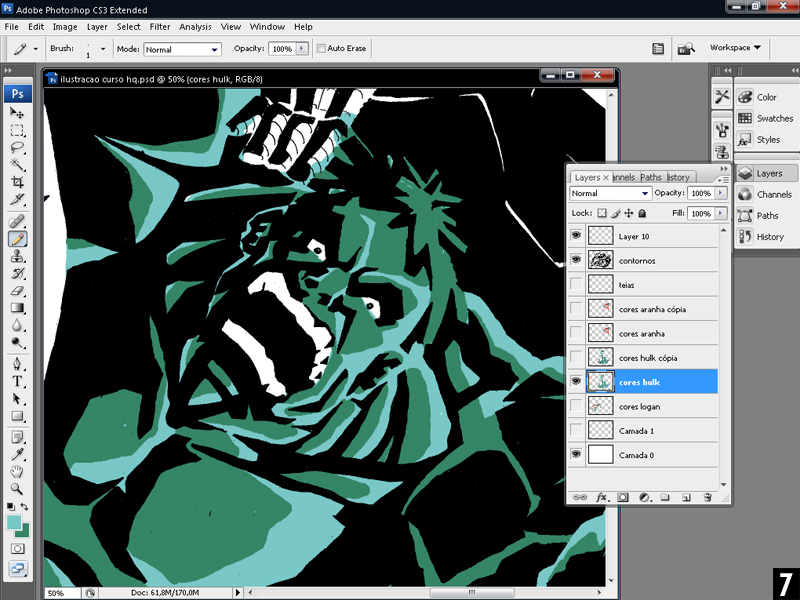Screen dimensions: 800x600
Task: Pick the Eraser tool
Action: point(17,291)
